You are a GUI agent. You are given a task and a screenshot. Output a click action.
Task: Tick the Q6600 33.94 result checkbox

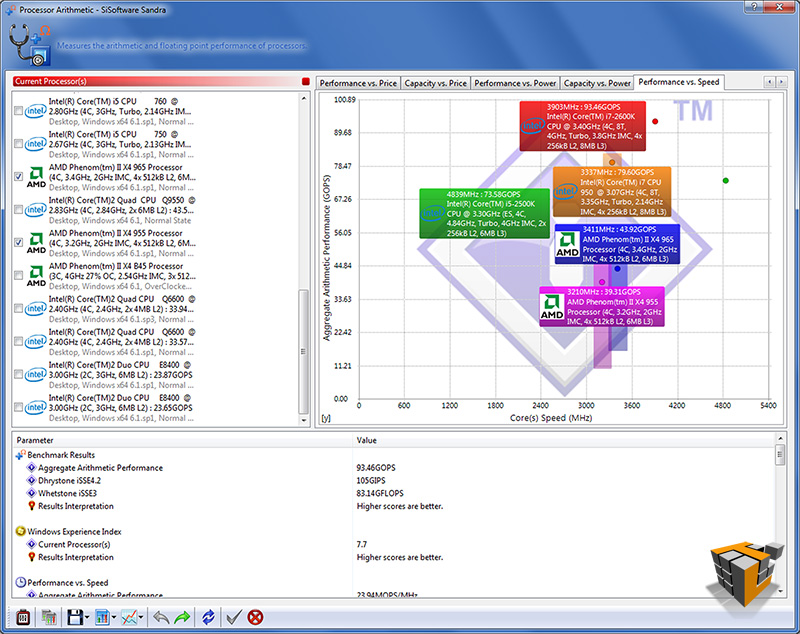18,309
